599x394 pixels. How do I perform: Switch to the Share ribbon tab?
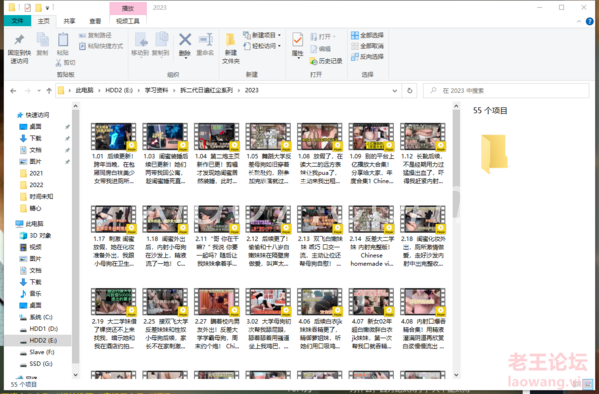[x=69, y=21]
